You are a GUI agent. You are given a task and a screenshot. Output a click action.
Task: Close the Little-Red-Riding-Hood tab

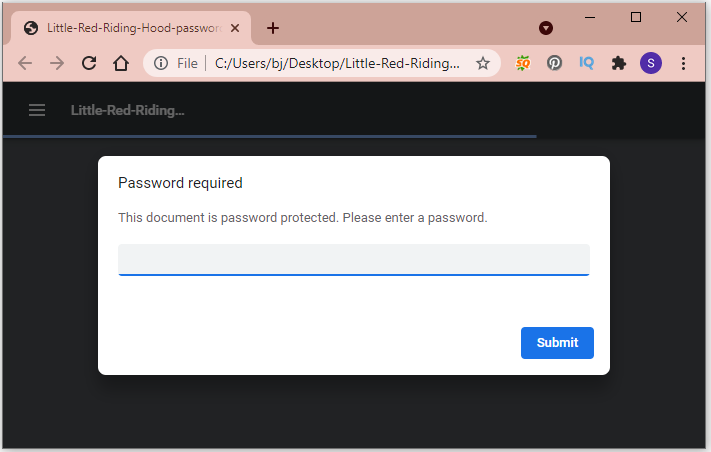click(x=235, y=28)
